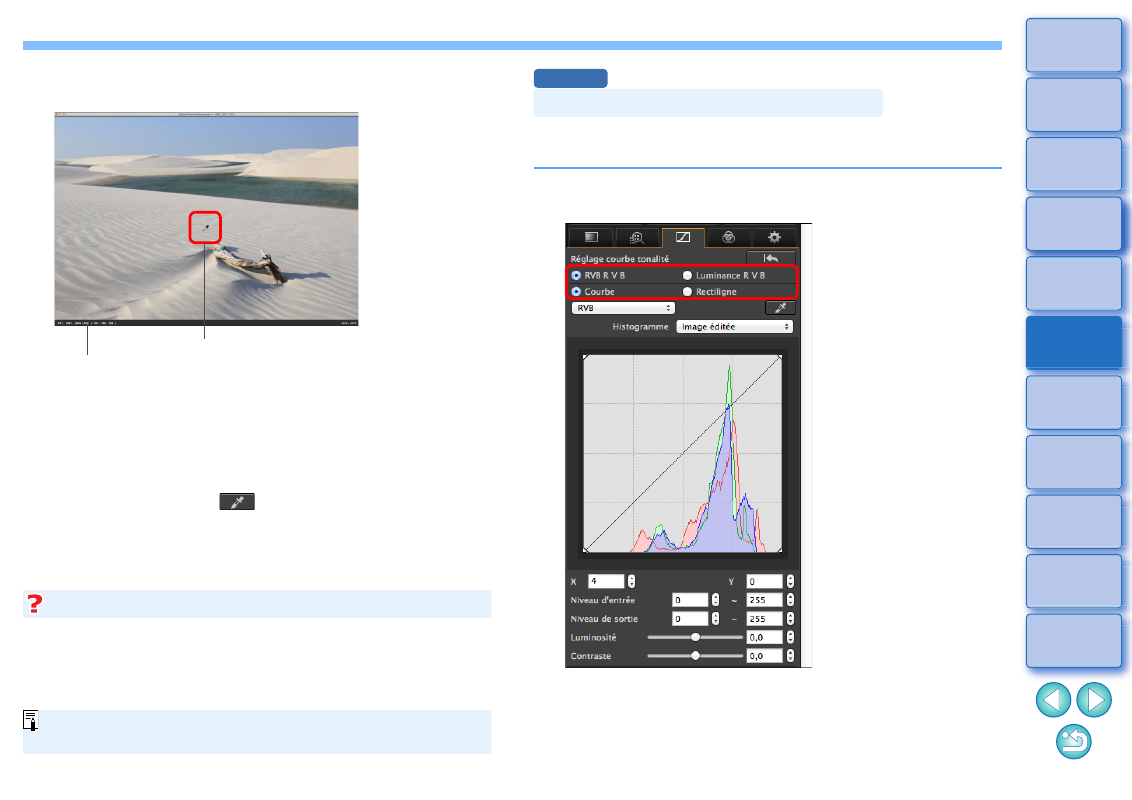The image size is (1132, 800).
Task: Open the tone curve adjustment tab
Action: [682, 237]
